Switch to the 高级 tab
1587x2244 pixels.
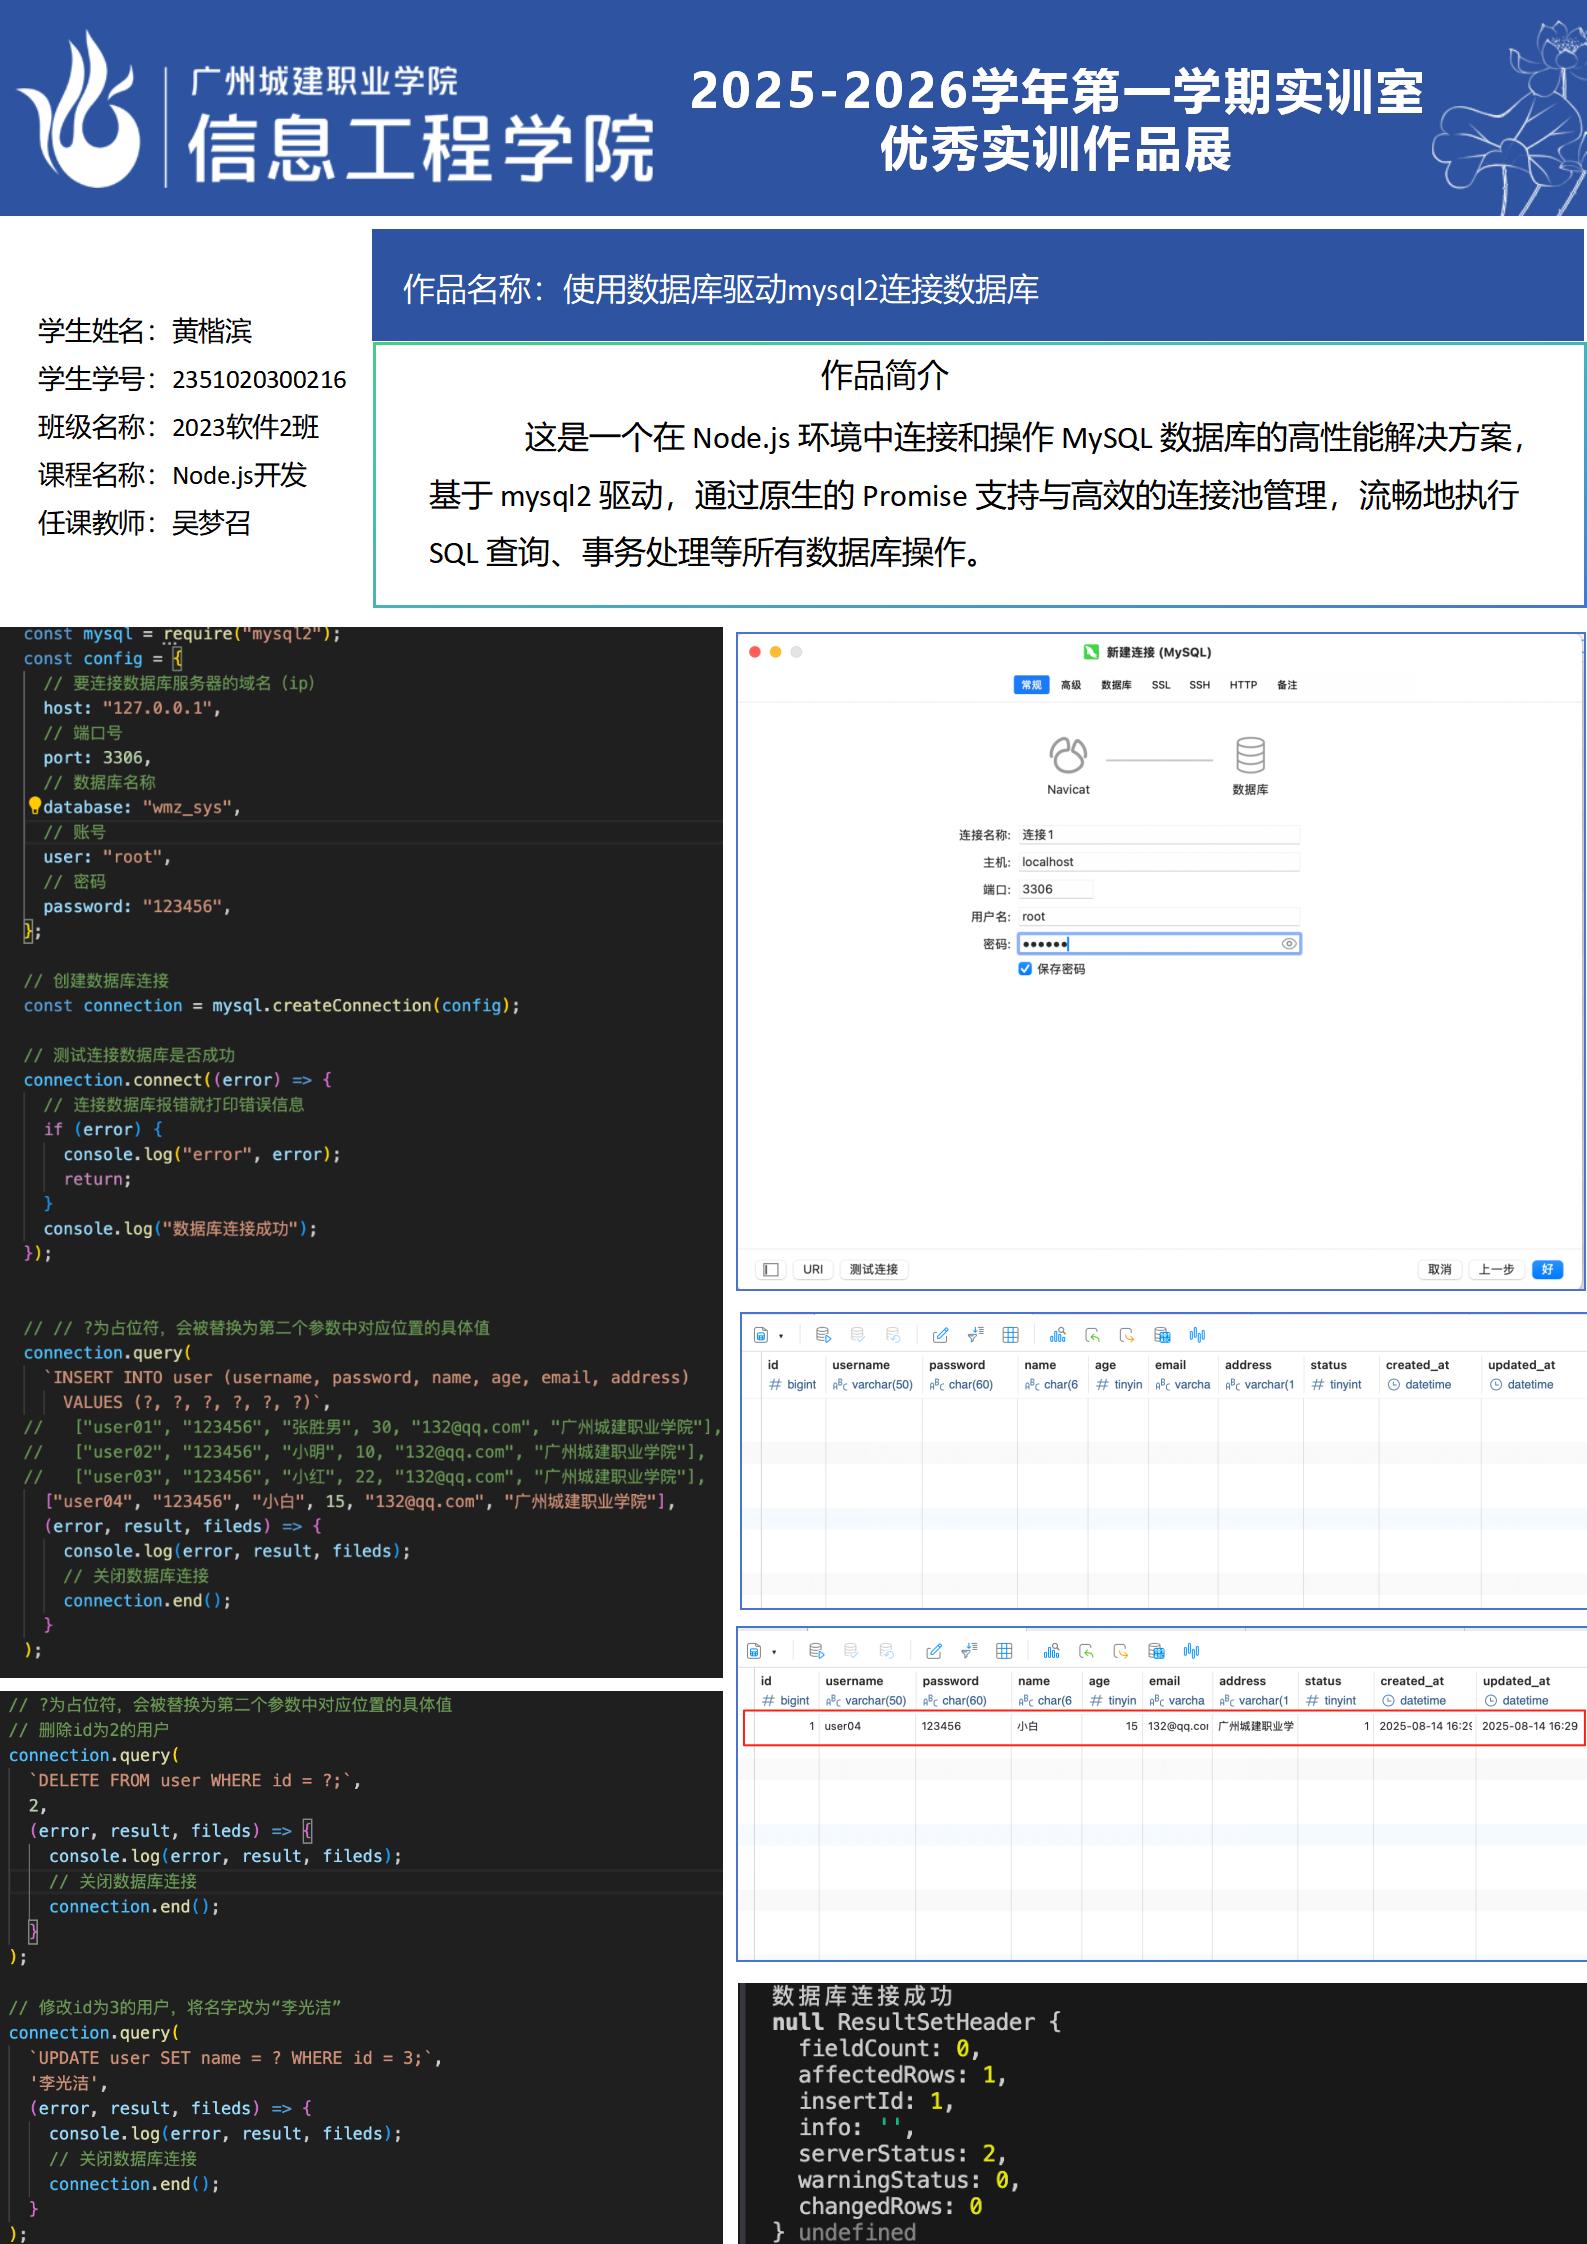pos(1071,685)
